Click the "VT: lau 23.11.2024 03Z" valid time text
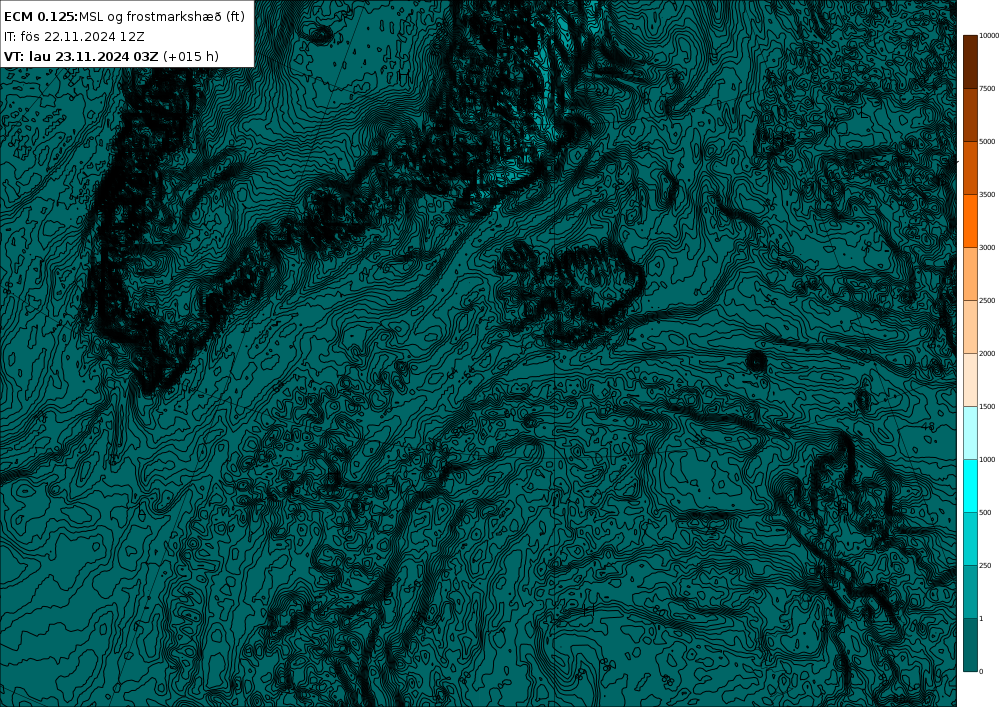 81,57
